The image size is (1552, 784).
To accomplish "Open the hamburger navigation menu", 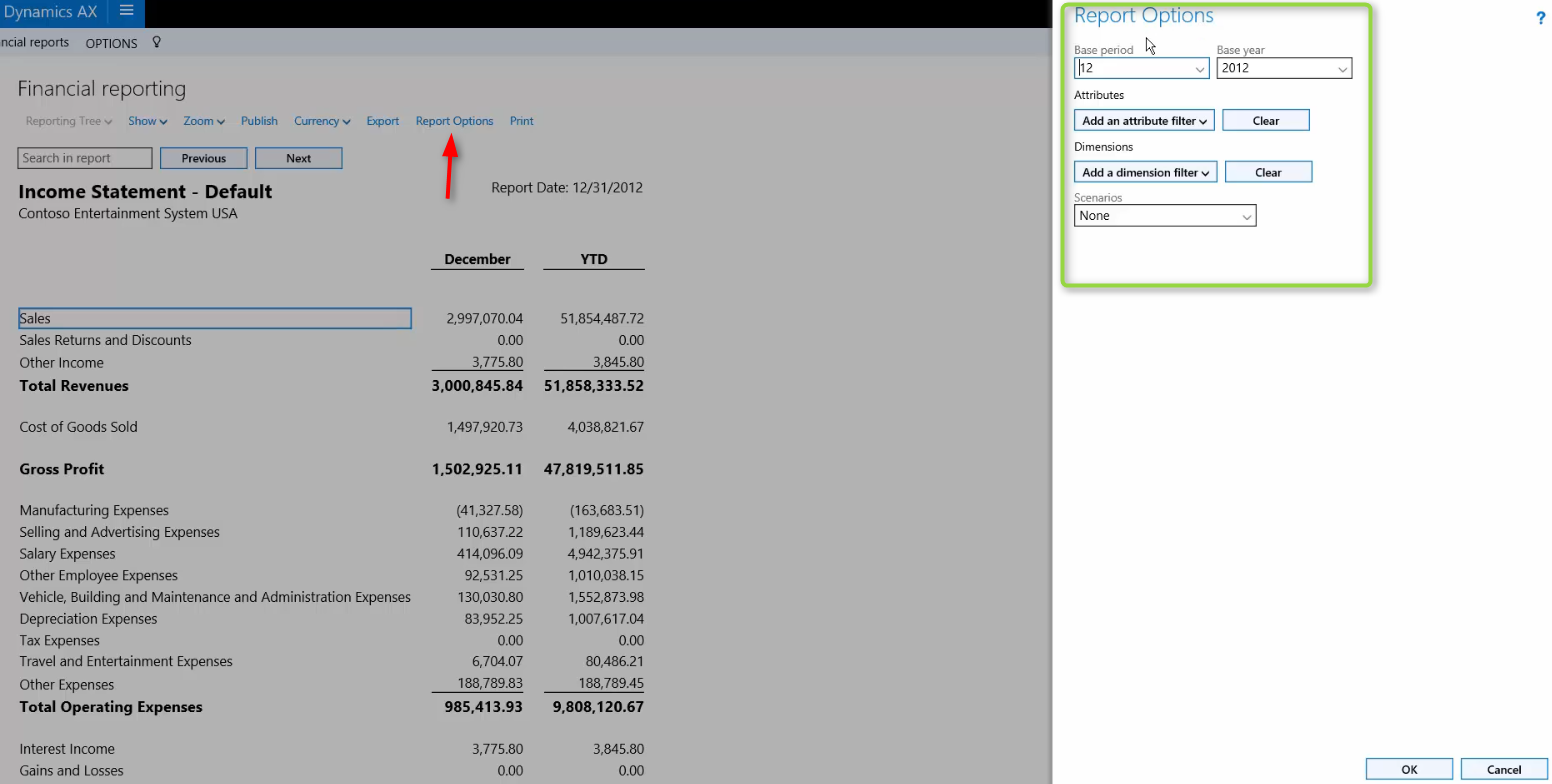I will pos(126,12).
